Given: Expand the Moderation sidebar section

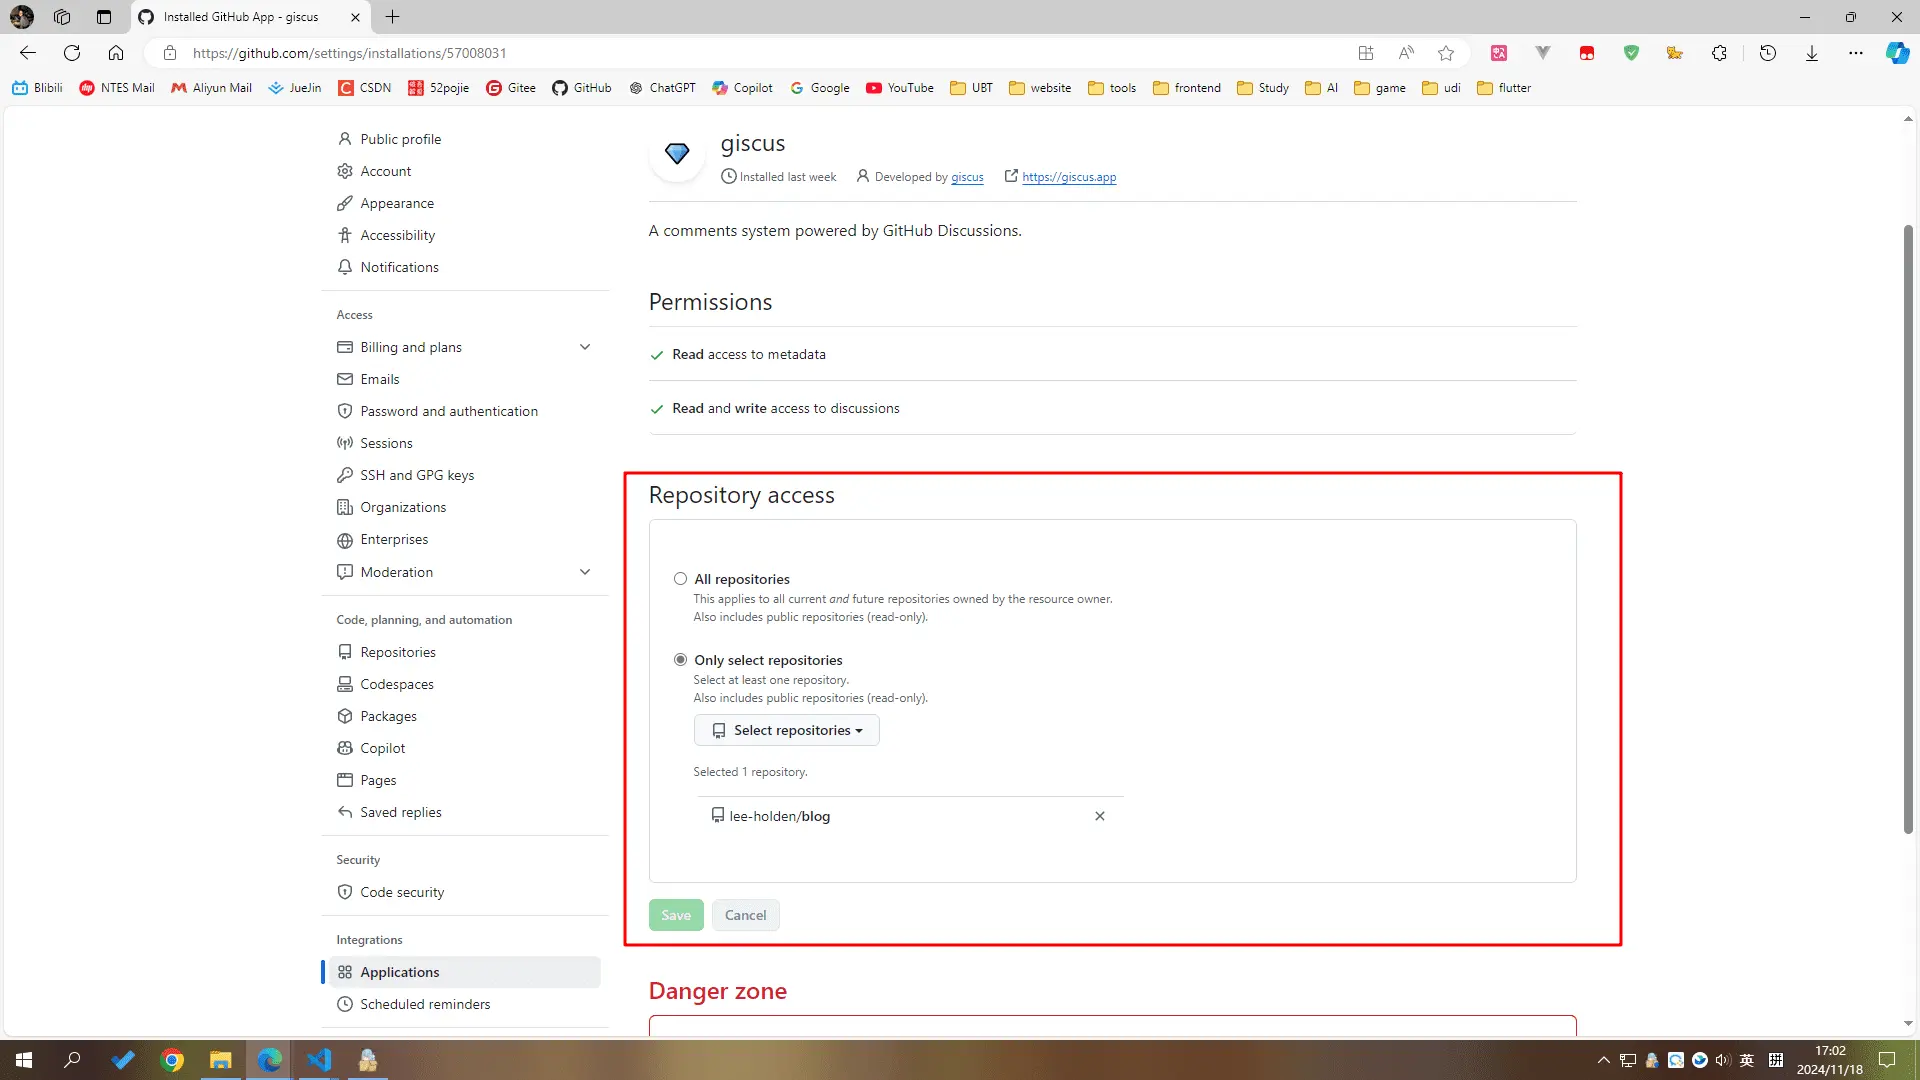Looking at the screenshot, I should click(x=585, y=572).
